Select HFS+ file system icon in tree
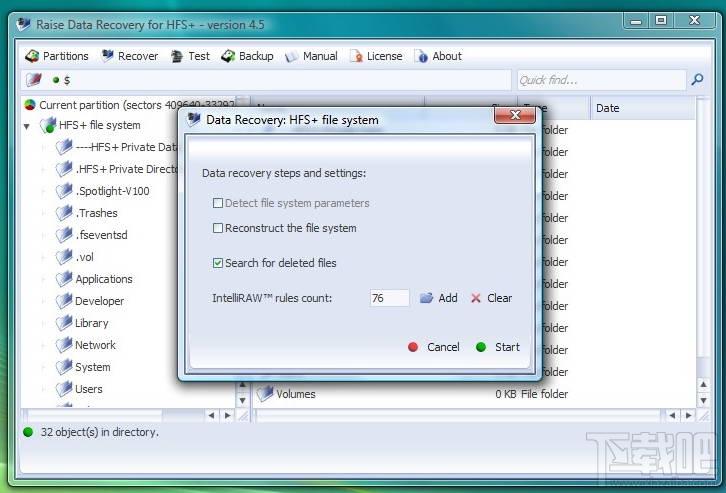The width and height of the screenshot is (726, 493). [x=48, y=125]
